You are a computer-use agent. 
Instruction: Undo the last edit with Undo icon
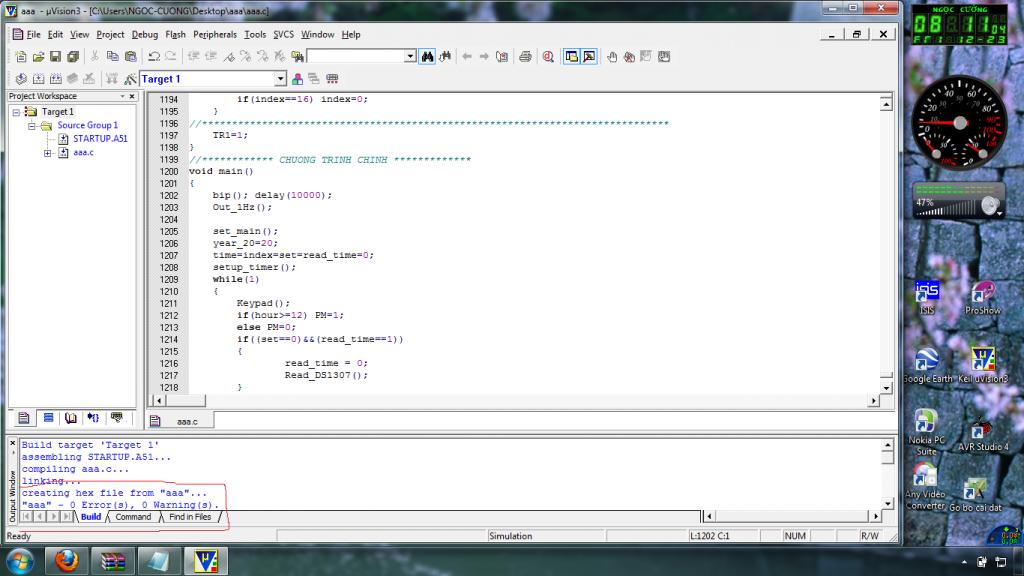tap(154, 57)
